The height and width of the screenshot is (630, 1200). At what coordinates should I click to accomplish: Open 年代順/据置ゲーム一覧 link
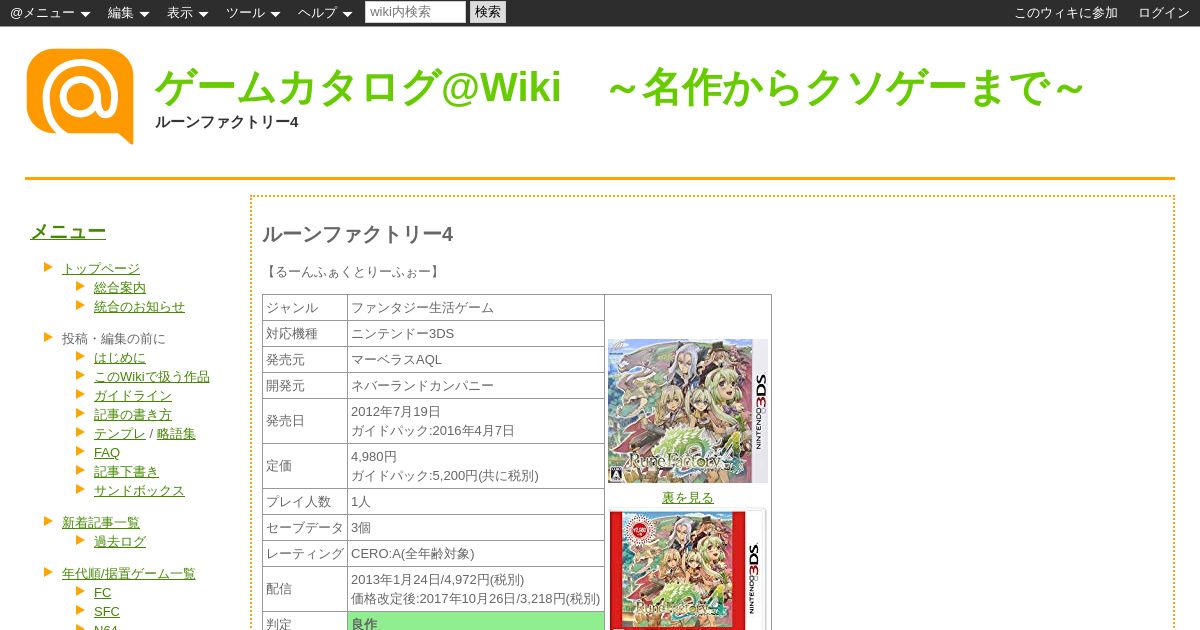(x=129, y=573)
